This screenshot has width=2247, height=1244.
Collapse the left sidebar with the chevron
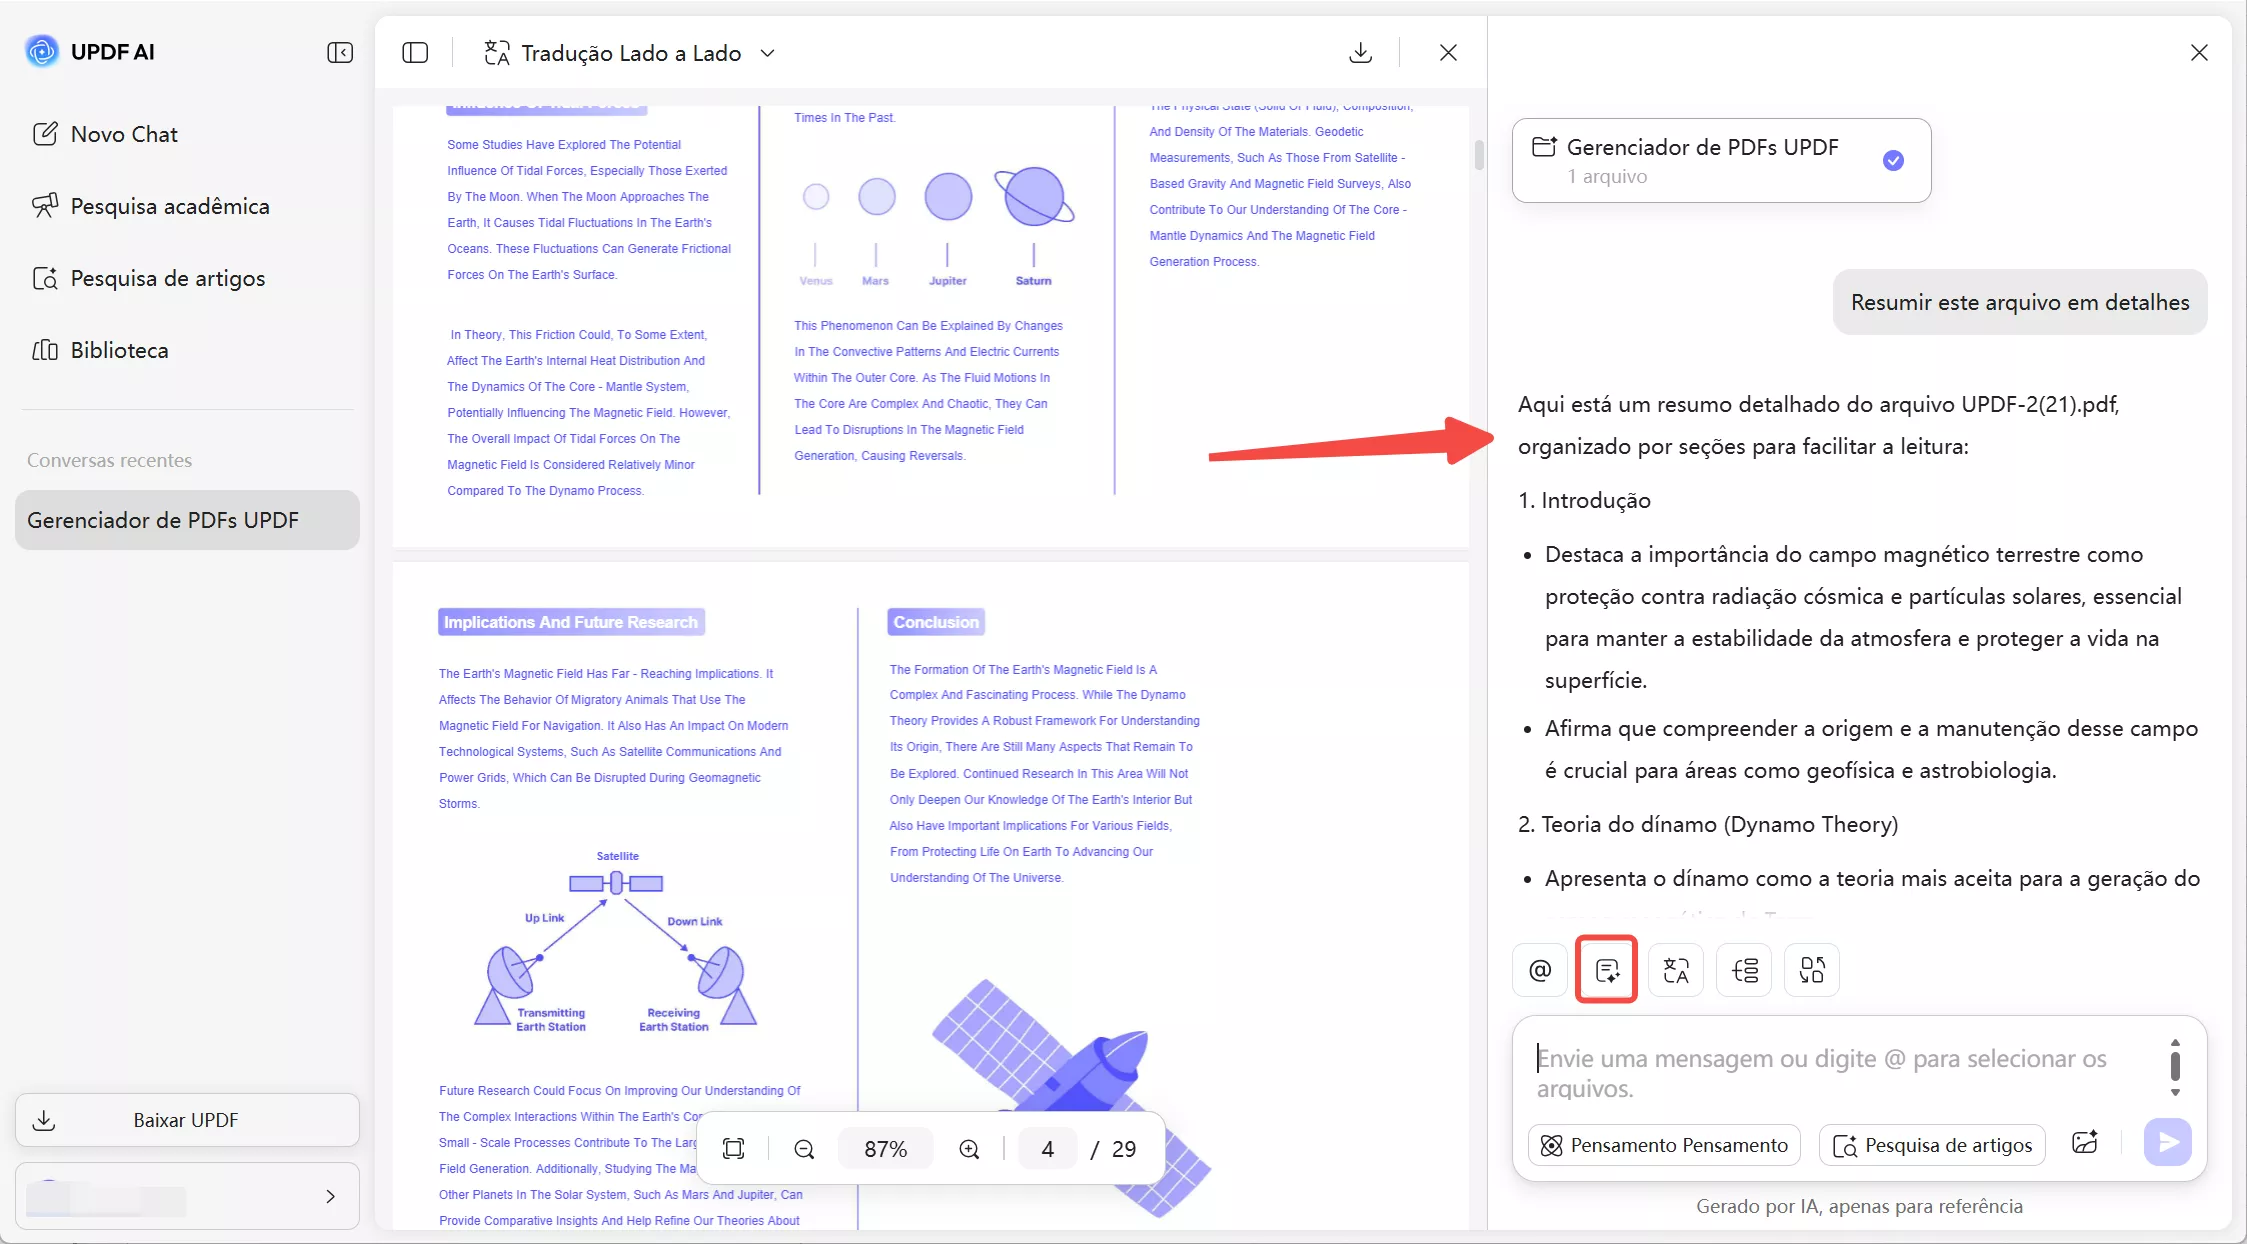[339, 52]
